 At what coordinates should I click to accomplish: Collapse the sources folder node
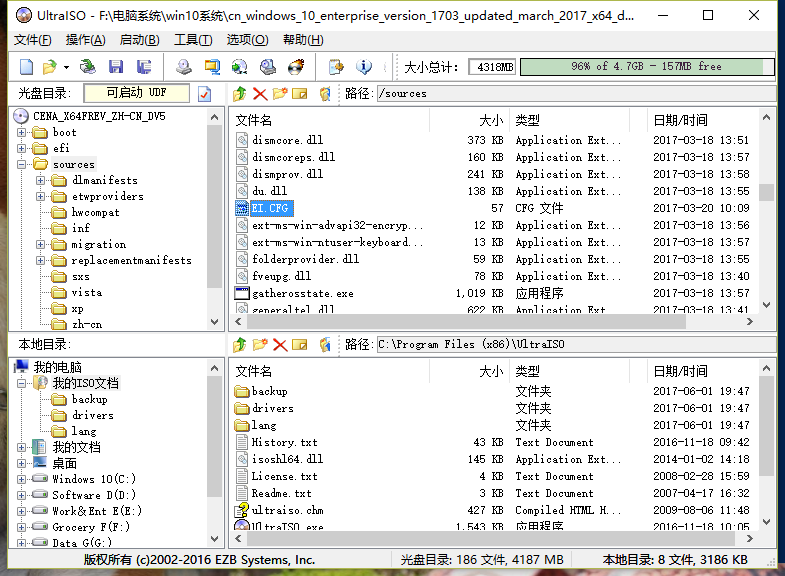point(21,164)
